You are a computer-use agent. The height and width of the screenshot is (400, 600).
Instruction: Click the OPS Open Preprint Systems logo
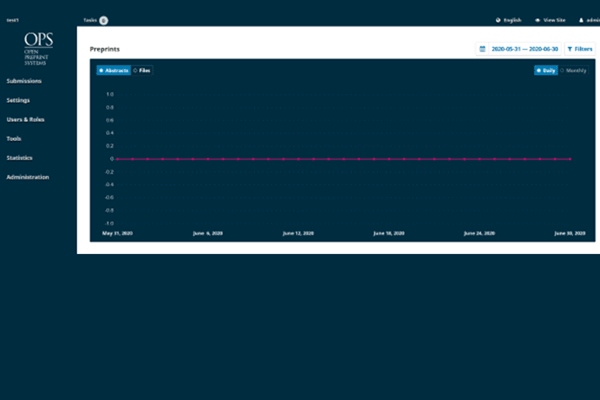39,47
